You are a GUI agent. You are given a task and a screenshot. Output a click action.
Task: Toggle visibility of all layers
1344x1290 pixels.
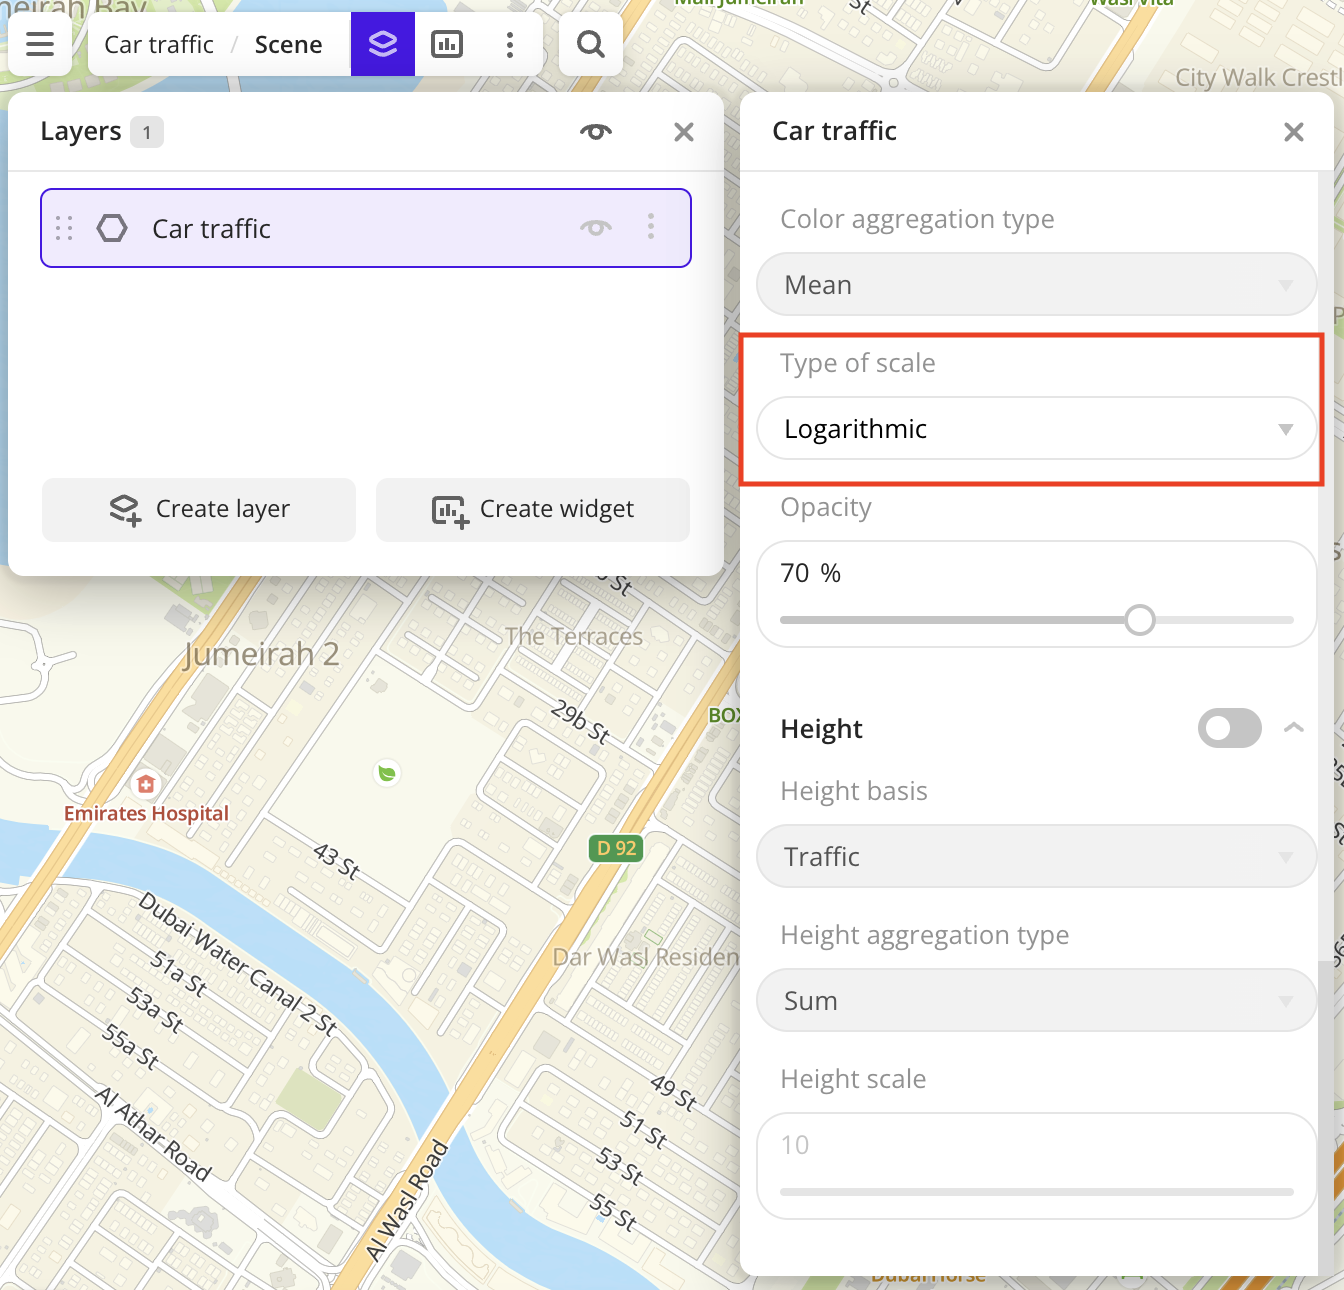(595, 131)
